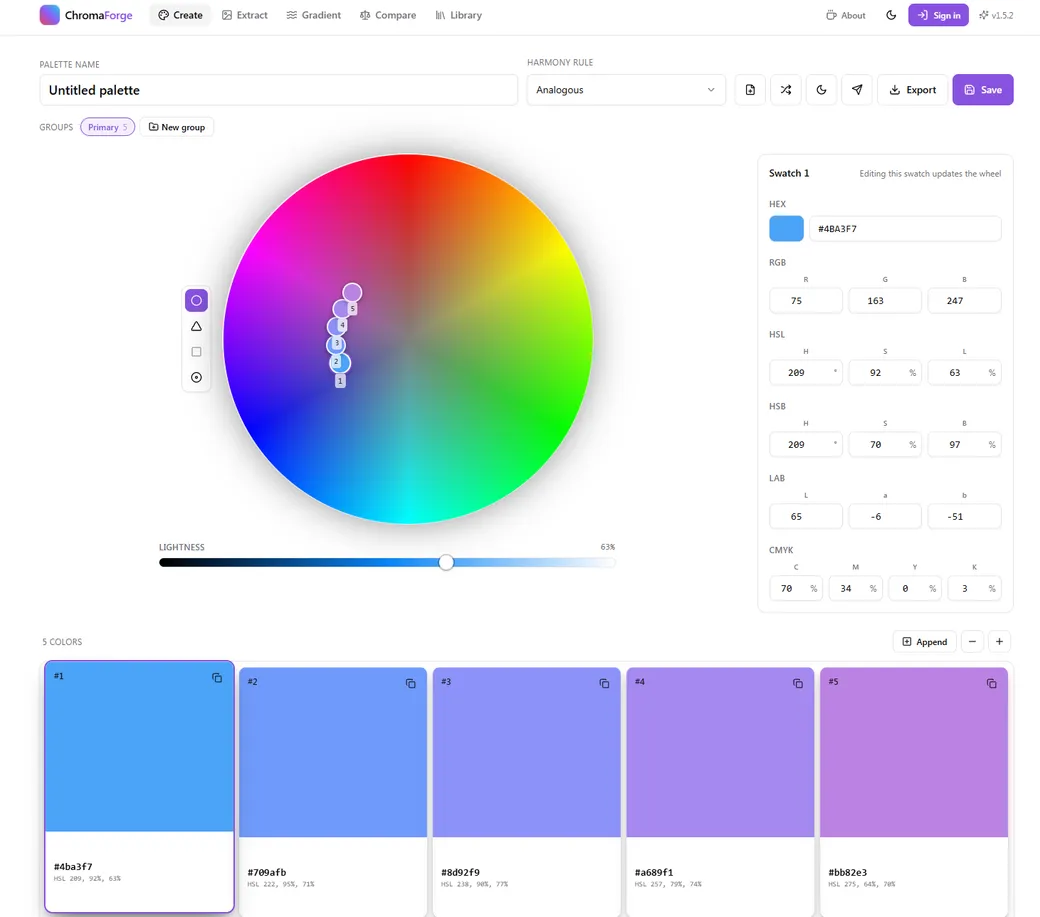Image resolution: width=1040 pixels, height=917 pixels.
Task: Edit the CMYK K field 3
Action: [x=974, y=588]
